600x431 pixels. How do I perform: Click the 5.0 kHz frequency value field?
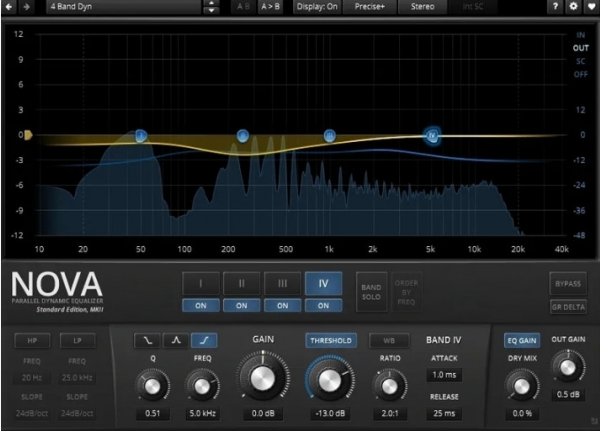(202, 413)
